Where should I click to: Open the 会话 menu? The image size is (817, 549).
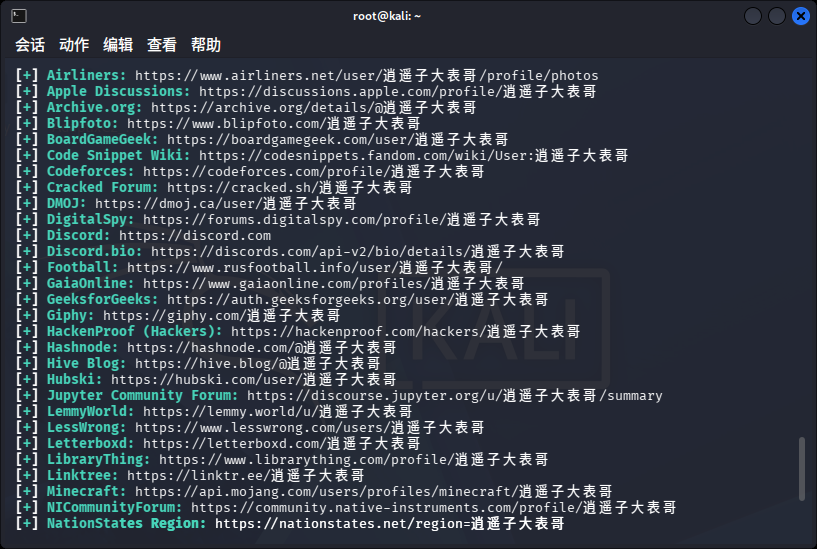(30, 45)
